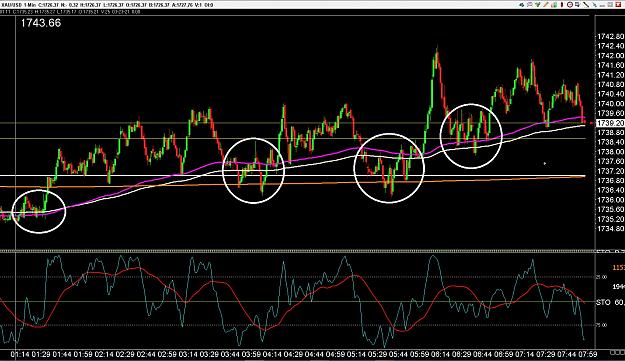The width and height of the screenshot is (625, 361).
Task: Click the 07:59 time axis label
Action: point(588,354)
